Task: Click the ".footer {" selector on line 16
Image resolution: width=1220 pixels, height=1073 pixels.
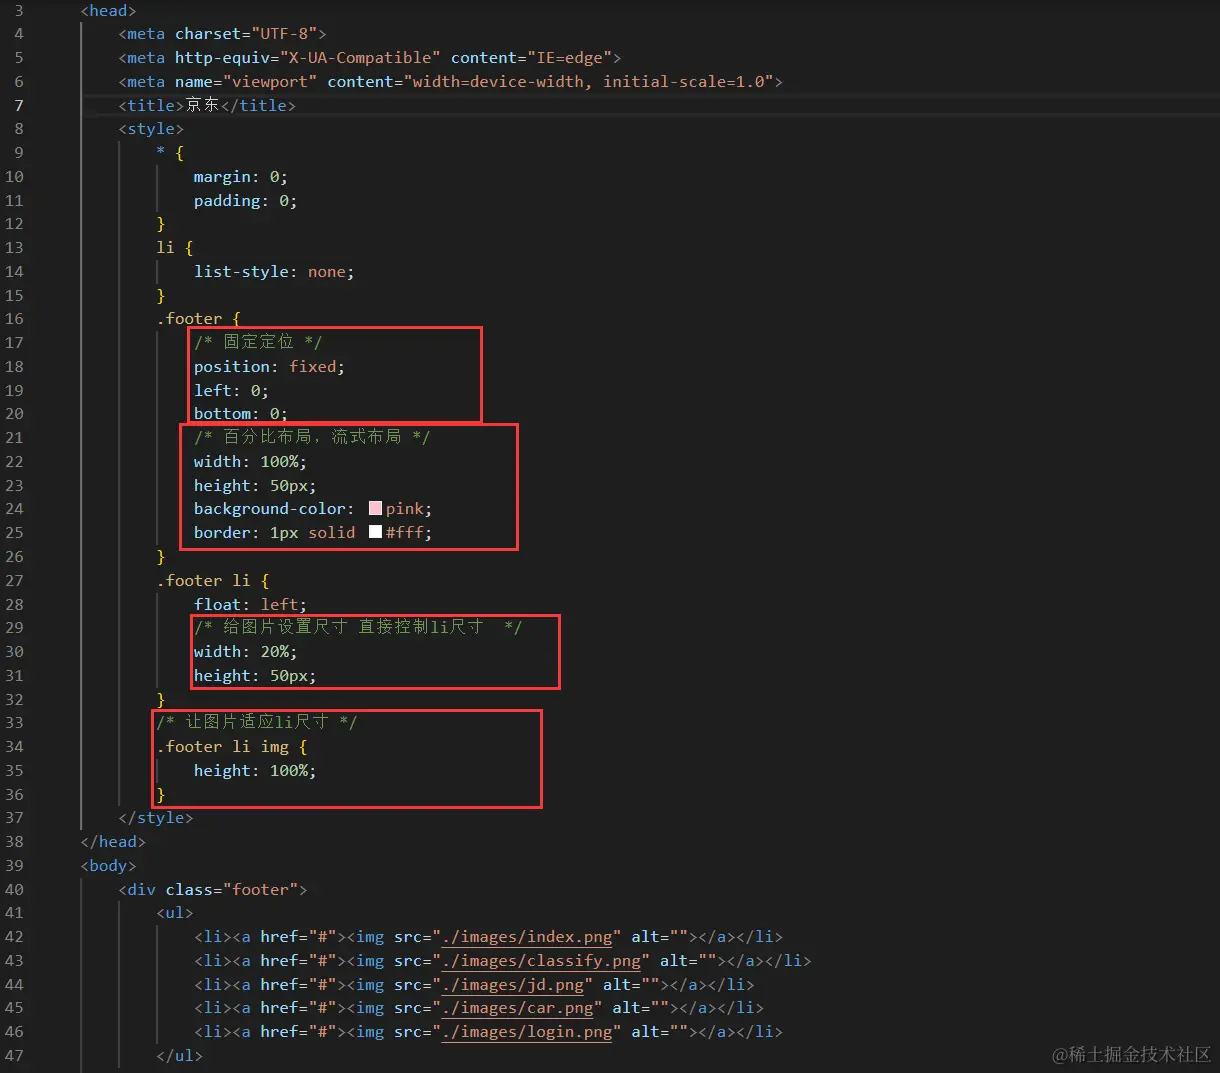Action: click(x=198, y=319)
